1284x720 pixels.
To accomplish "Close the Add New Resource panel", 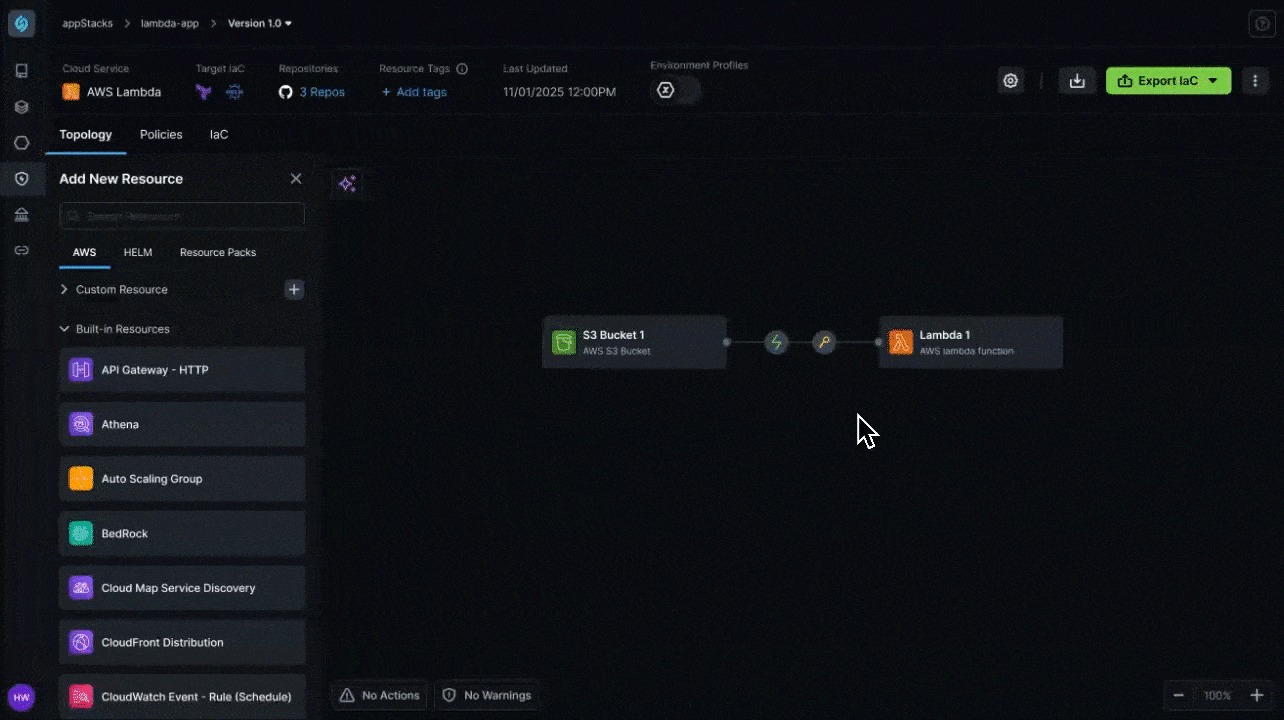I will tap(296, 179).
